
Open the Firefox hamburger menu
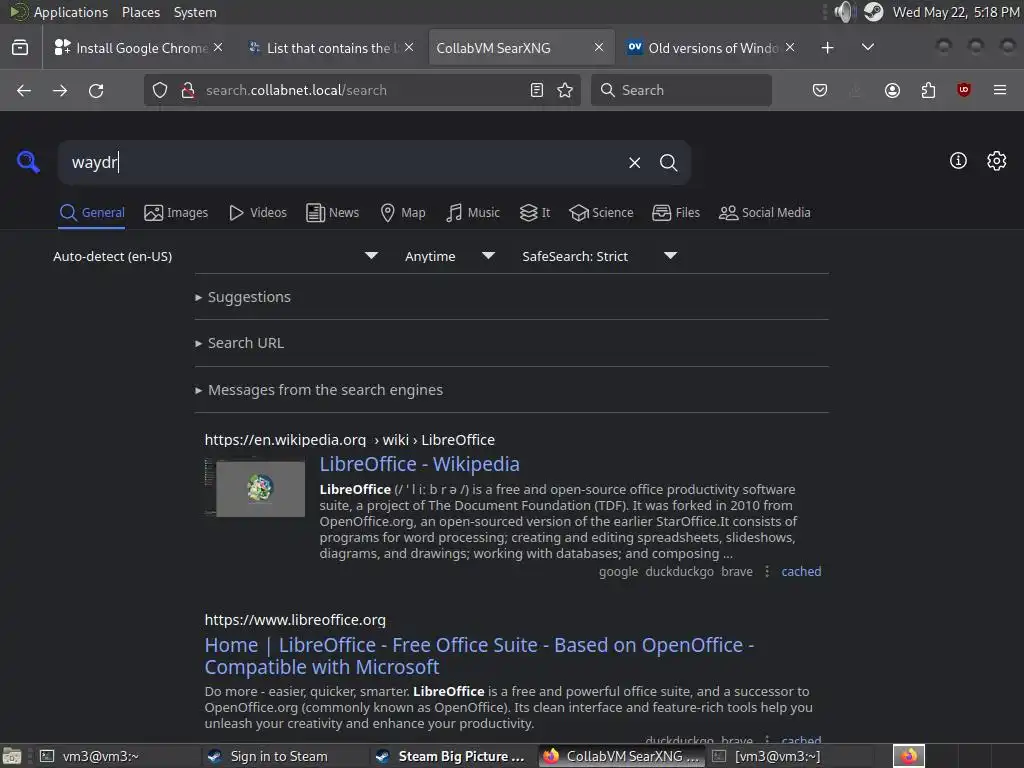1000,90
